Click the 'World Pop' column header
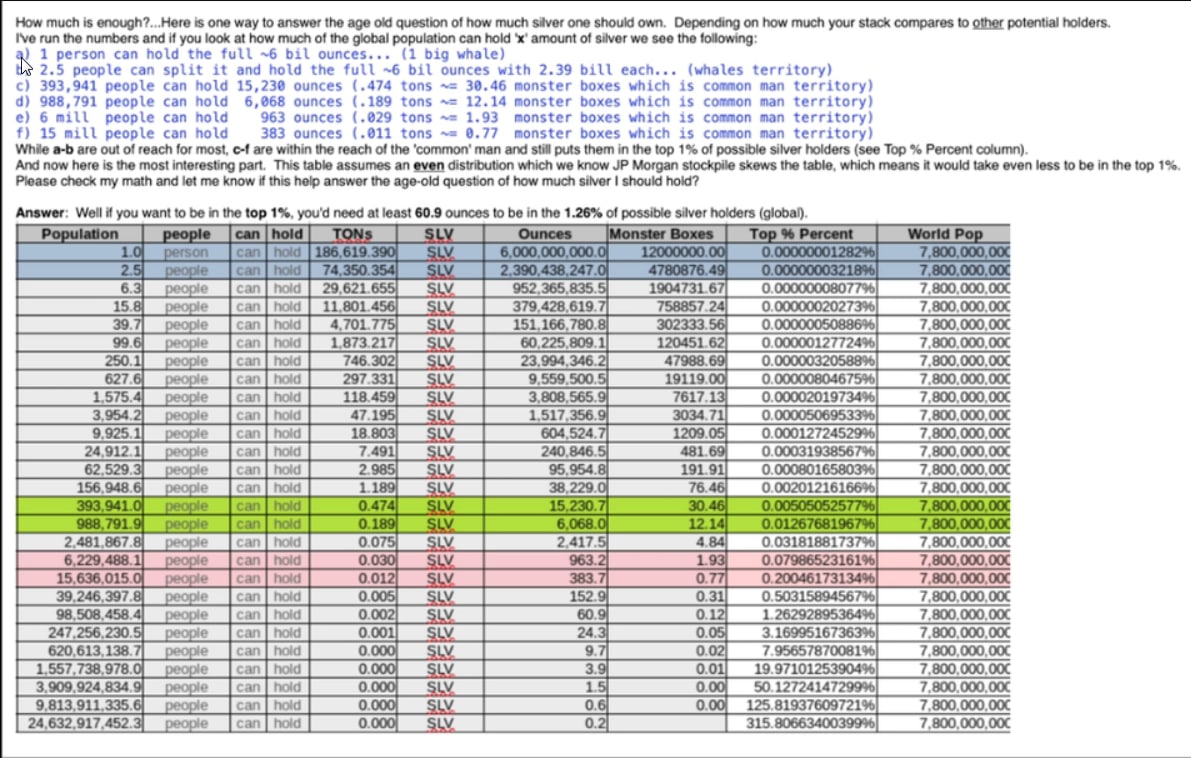The image size is (1191, 758). coord(943,234)
